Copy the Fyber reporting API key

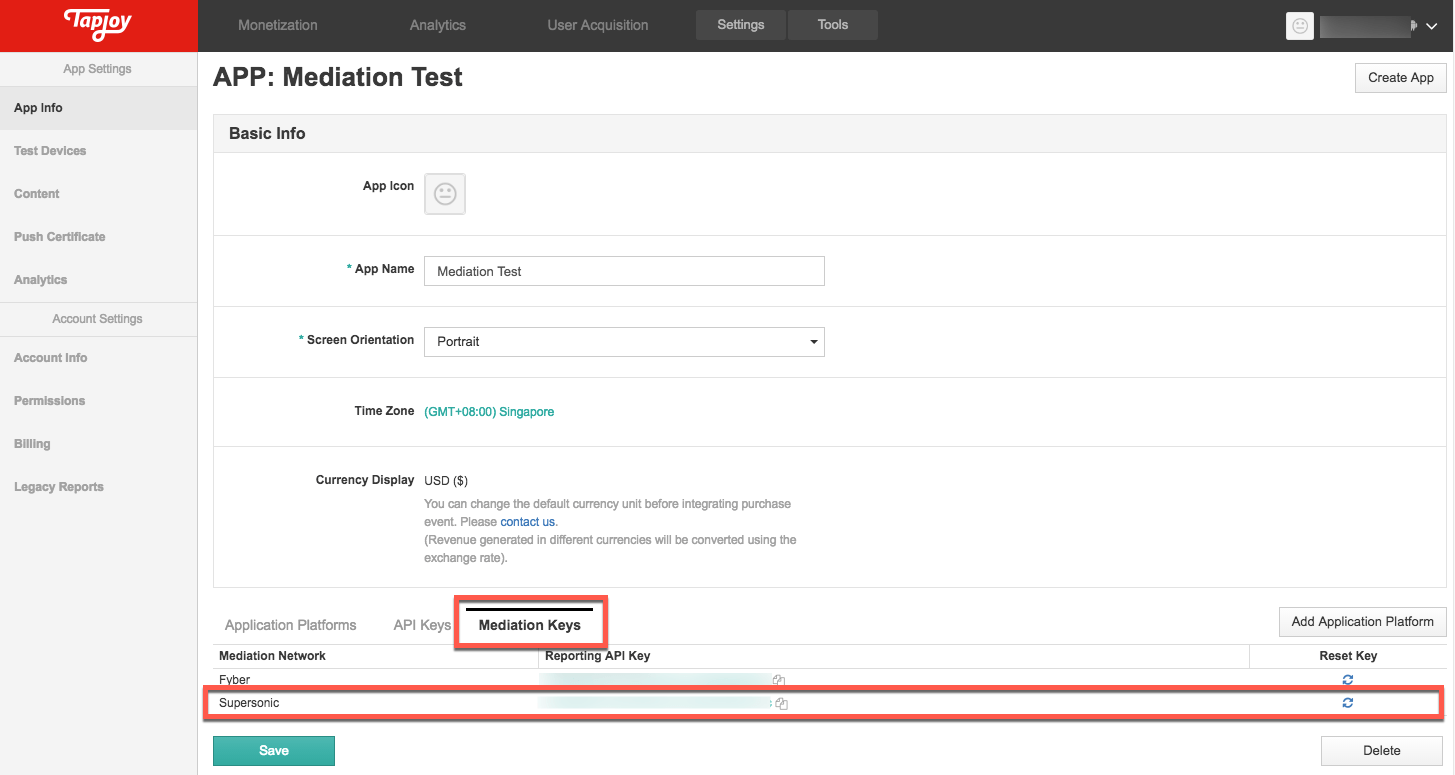point(778,679)
